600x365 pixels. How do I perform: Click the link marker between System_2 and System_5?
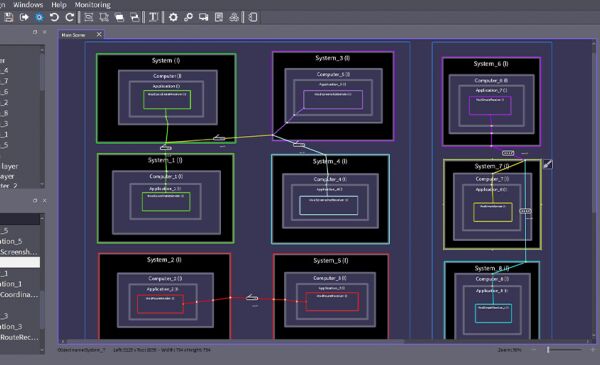252,298
